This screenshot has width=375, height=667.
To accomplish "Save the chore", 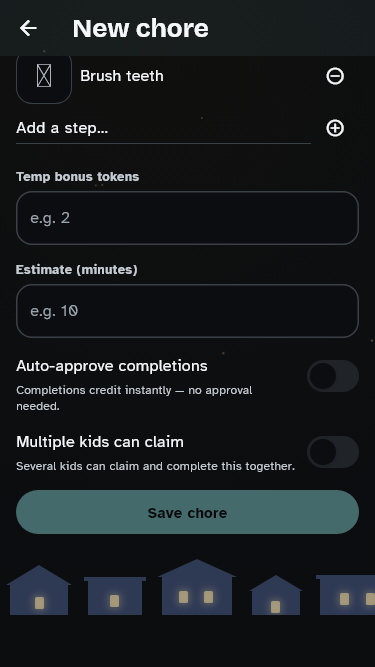I will tap(188, 512).
